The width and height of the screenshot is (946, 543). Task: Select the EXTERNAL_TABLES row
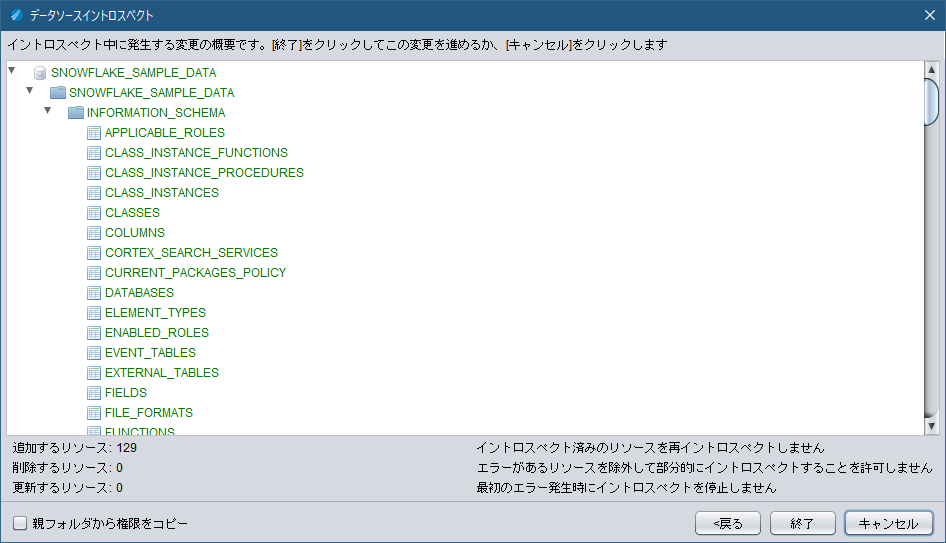(162, 372)
